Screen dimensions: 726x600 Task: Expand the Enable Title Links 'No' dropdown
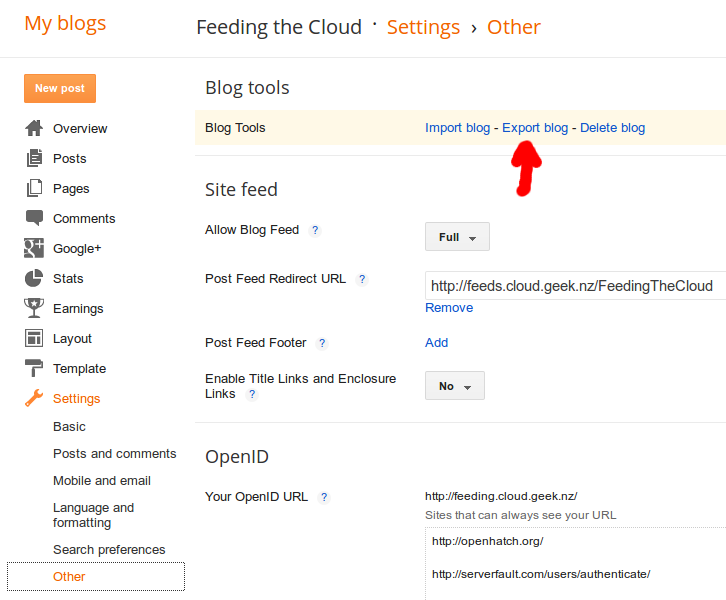pyautogui.click(x=455, y=386)
